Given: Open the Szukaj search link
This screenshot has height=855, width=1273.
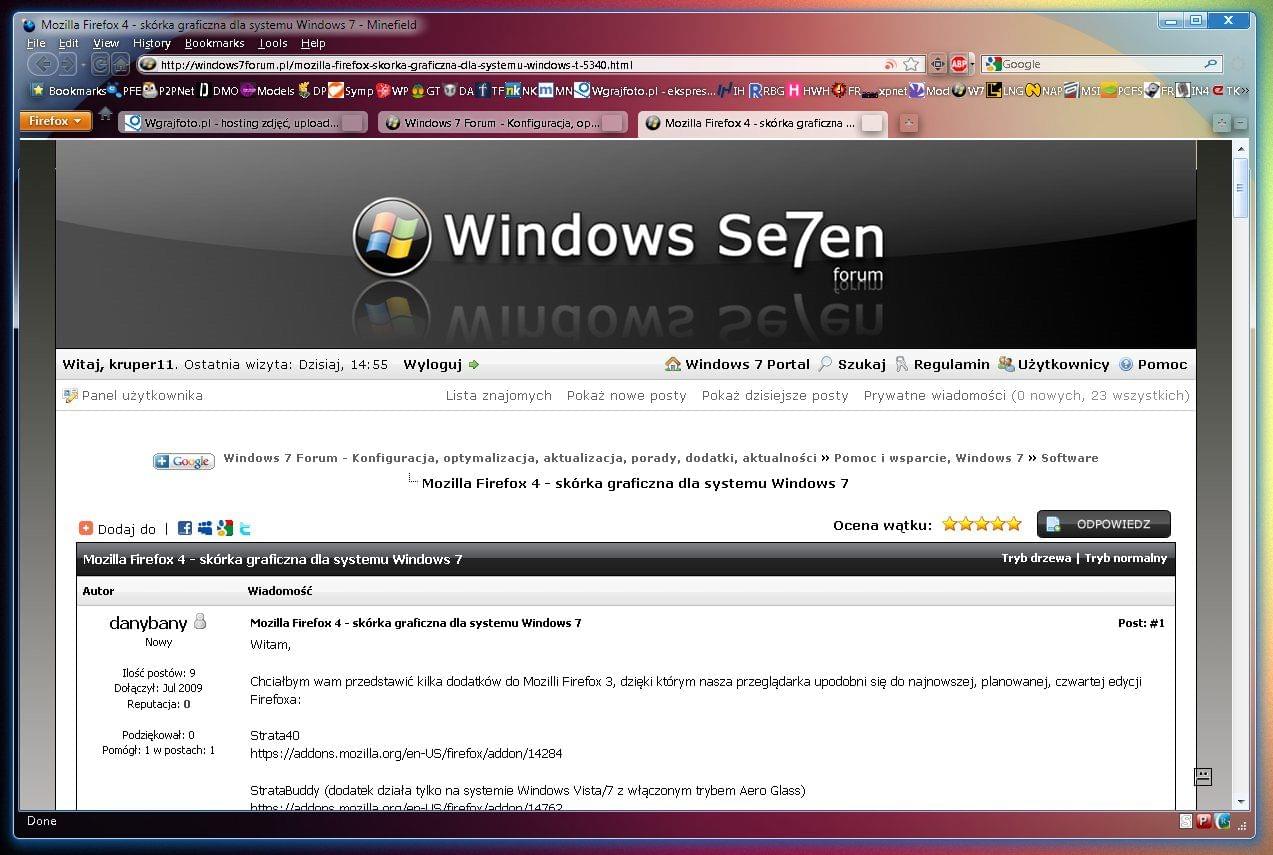Looking at the screenshot, I should [x=852, y=365].
